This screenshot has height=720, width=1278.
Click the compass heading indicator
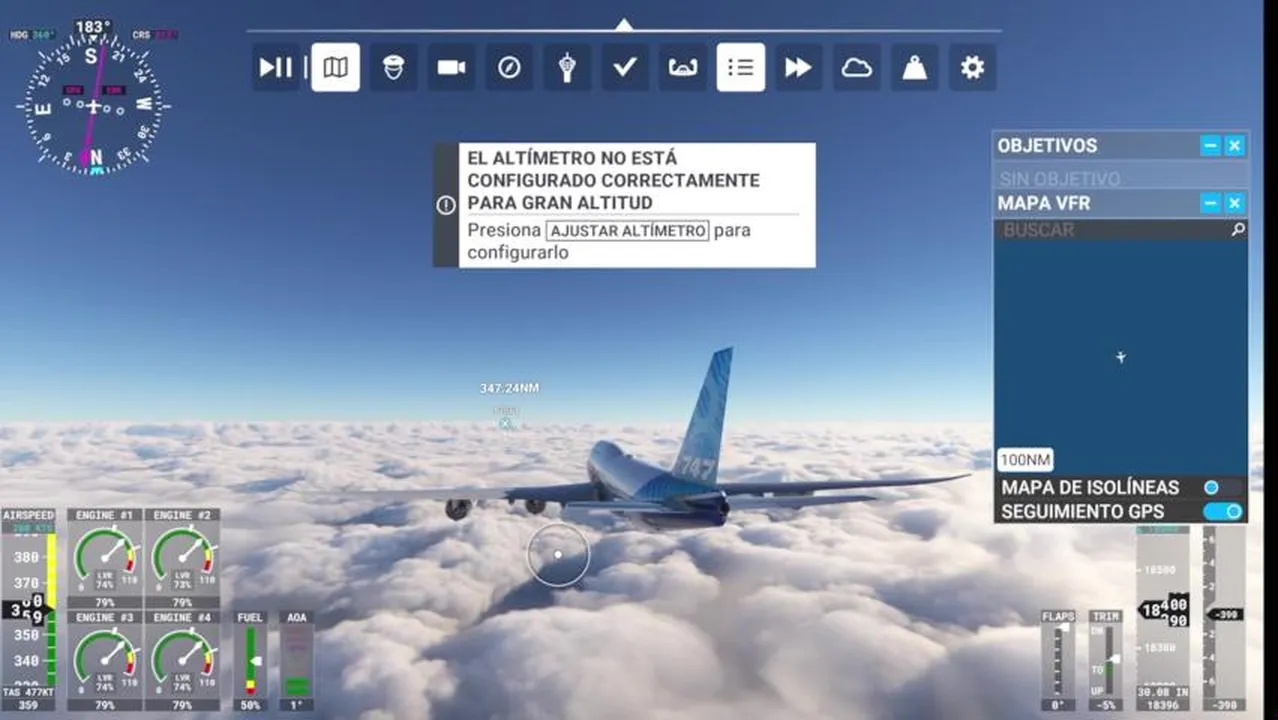[x=93, y=104]
